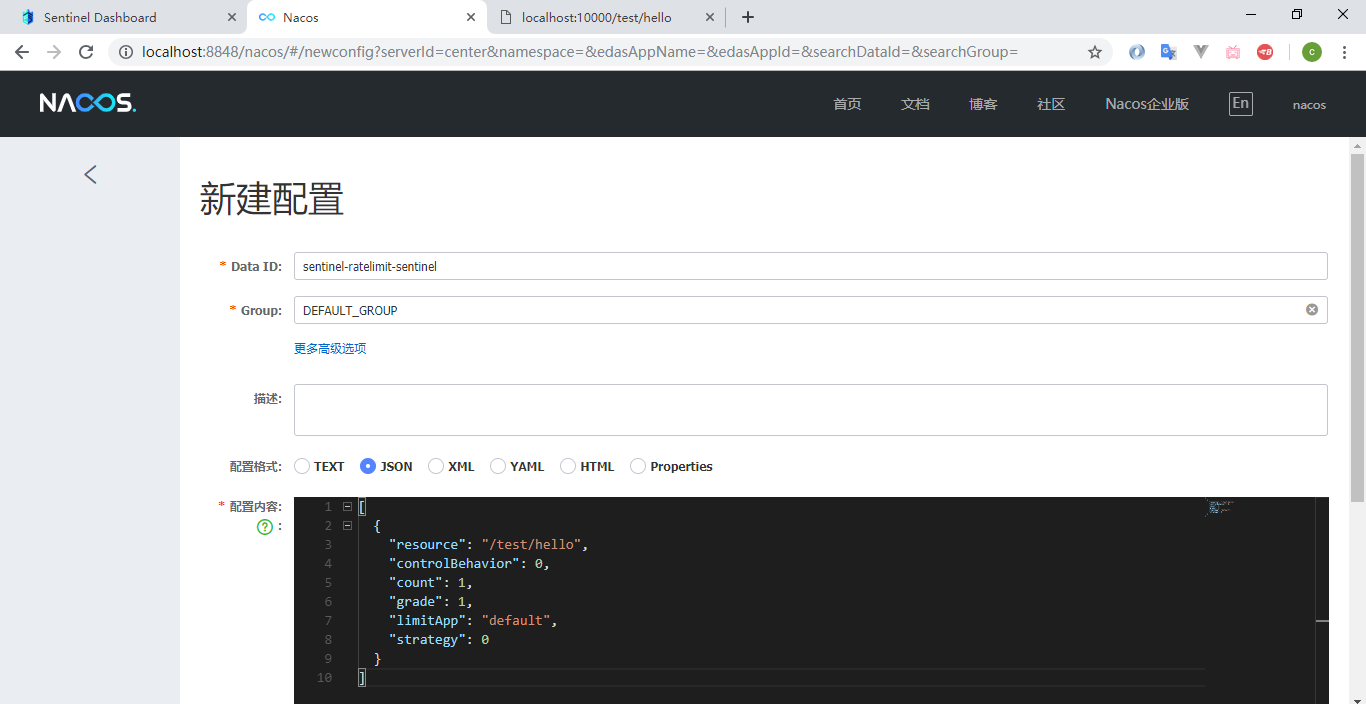Click the Data ID input field
Screen dimensions: 1366x704
point(810,266)
